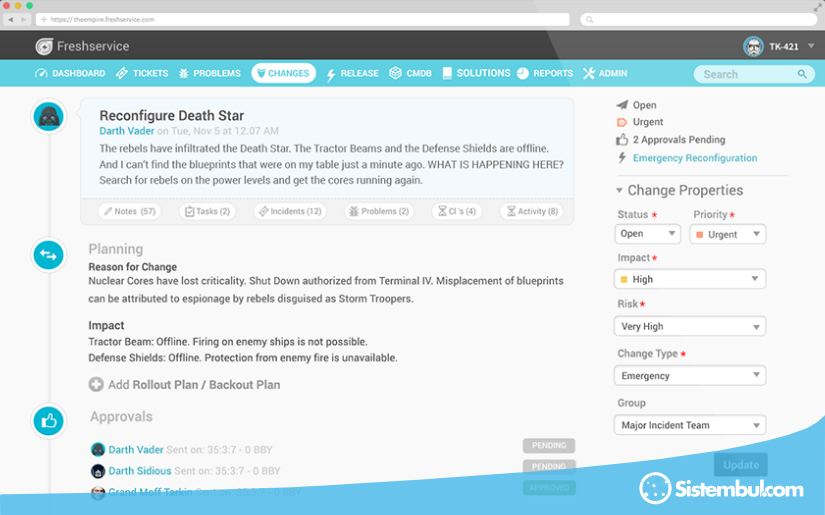825x515 pixels.
Task: Show the Activity (8) tab
Action: [532, 211]
